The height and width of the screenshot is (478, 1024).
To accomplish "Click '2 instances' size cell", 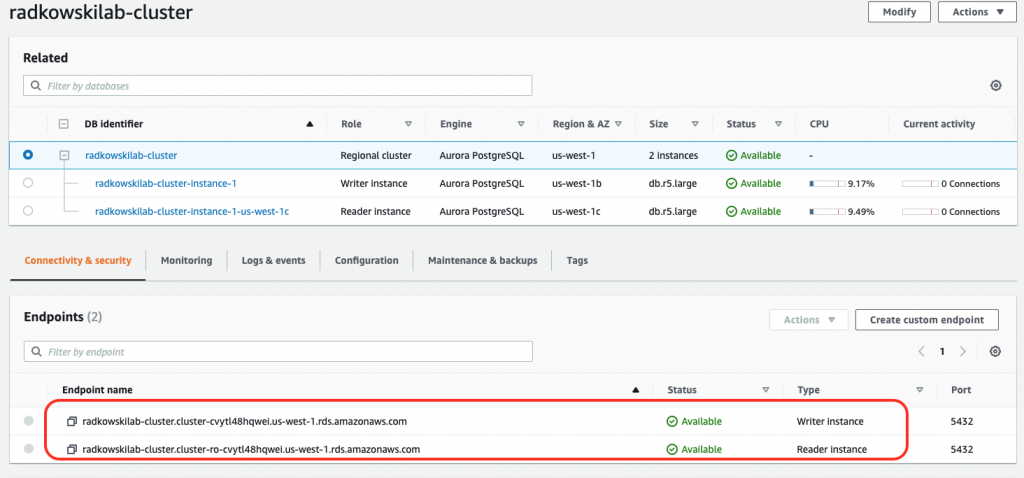I will 673,155.
